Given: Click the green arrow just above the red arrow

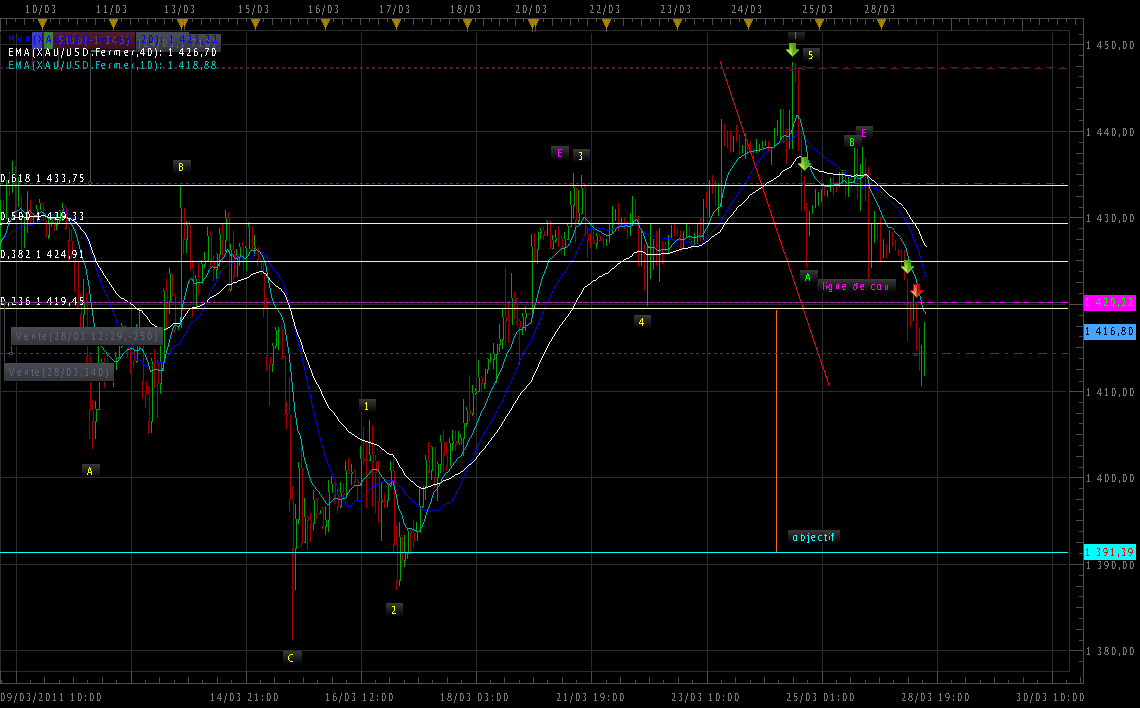Looking at the screenshot, I should click(x=907, y=267).
